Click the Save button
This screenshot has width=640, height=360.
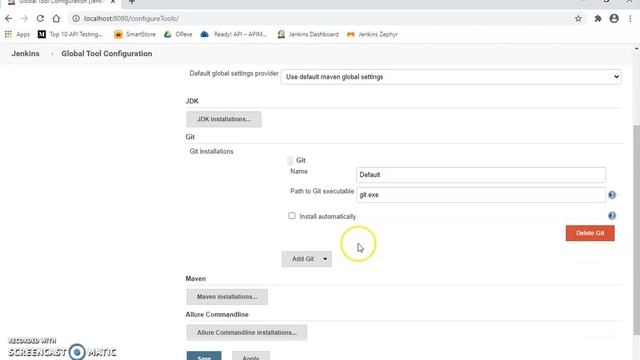[204, 356]
